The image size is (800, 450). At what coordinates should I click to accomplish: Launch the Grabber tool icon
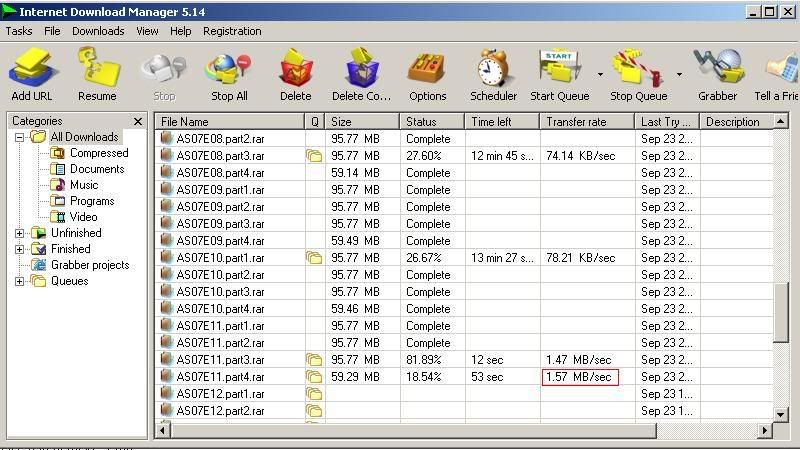point(716,71)
